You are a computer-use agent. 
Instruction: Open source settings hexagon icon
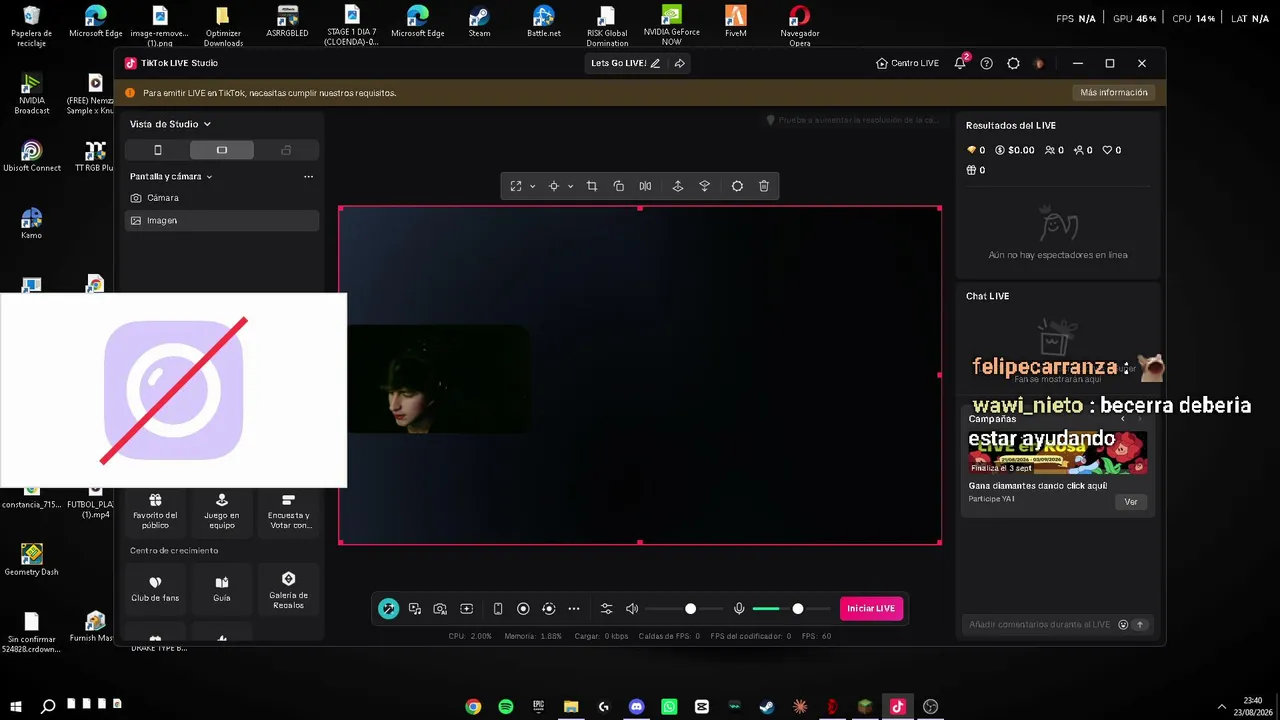[738, 186]
